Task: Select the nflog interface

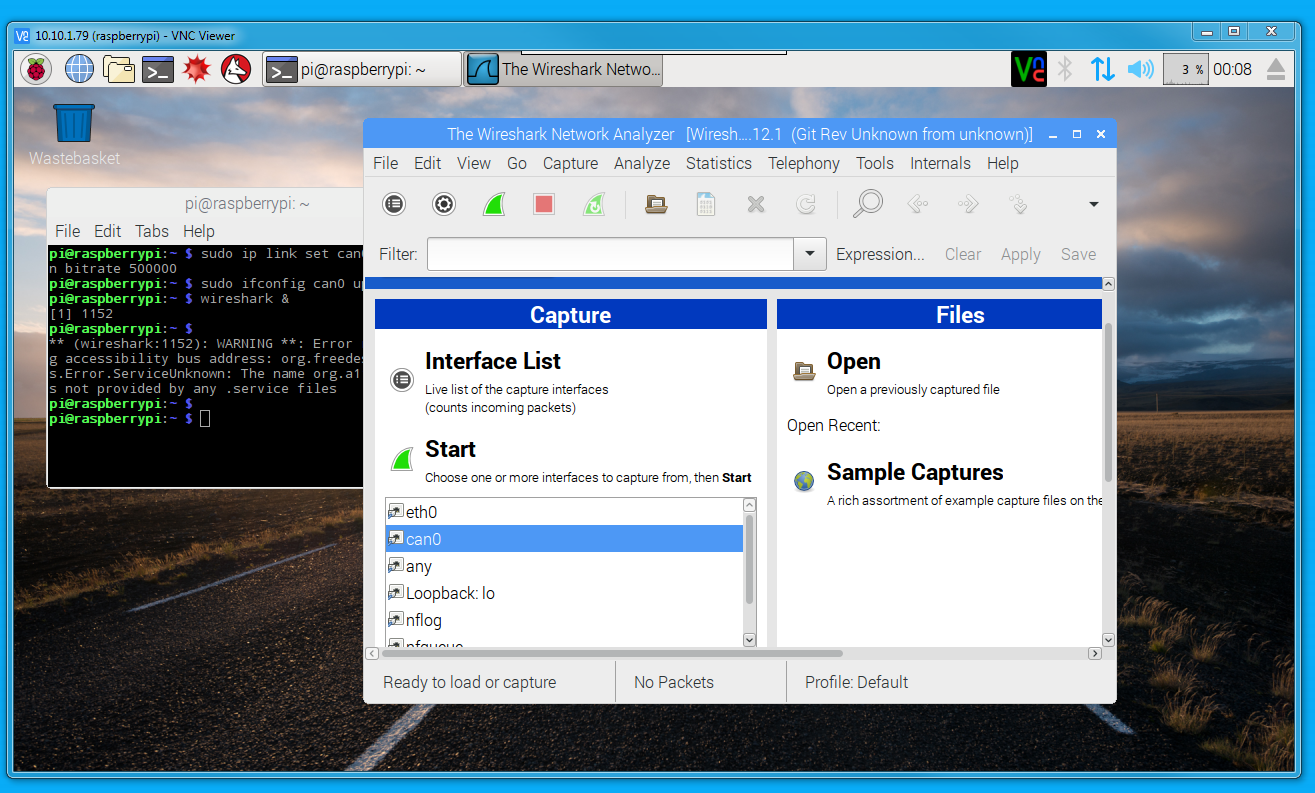Action: 564,620
